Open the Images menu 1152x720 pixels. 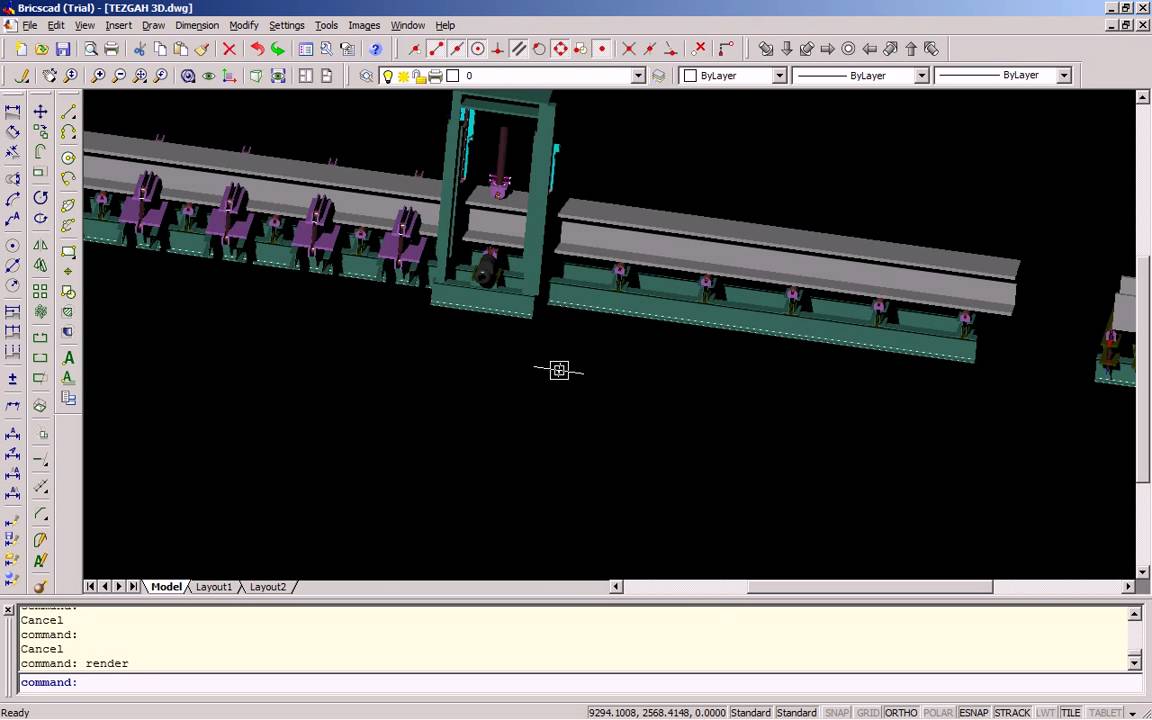pyautogui.click(x=364, y=25)
